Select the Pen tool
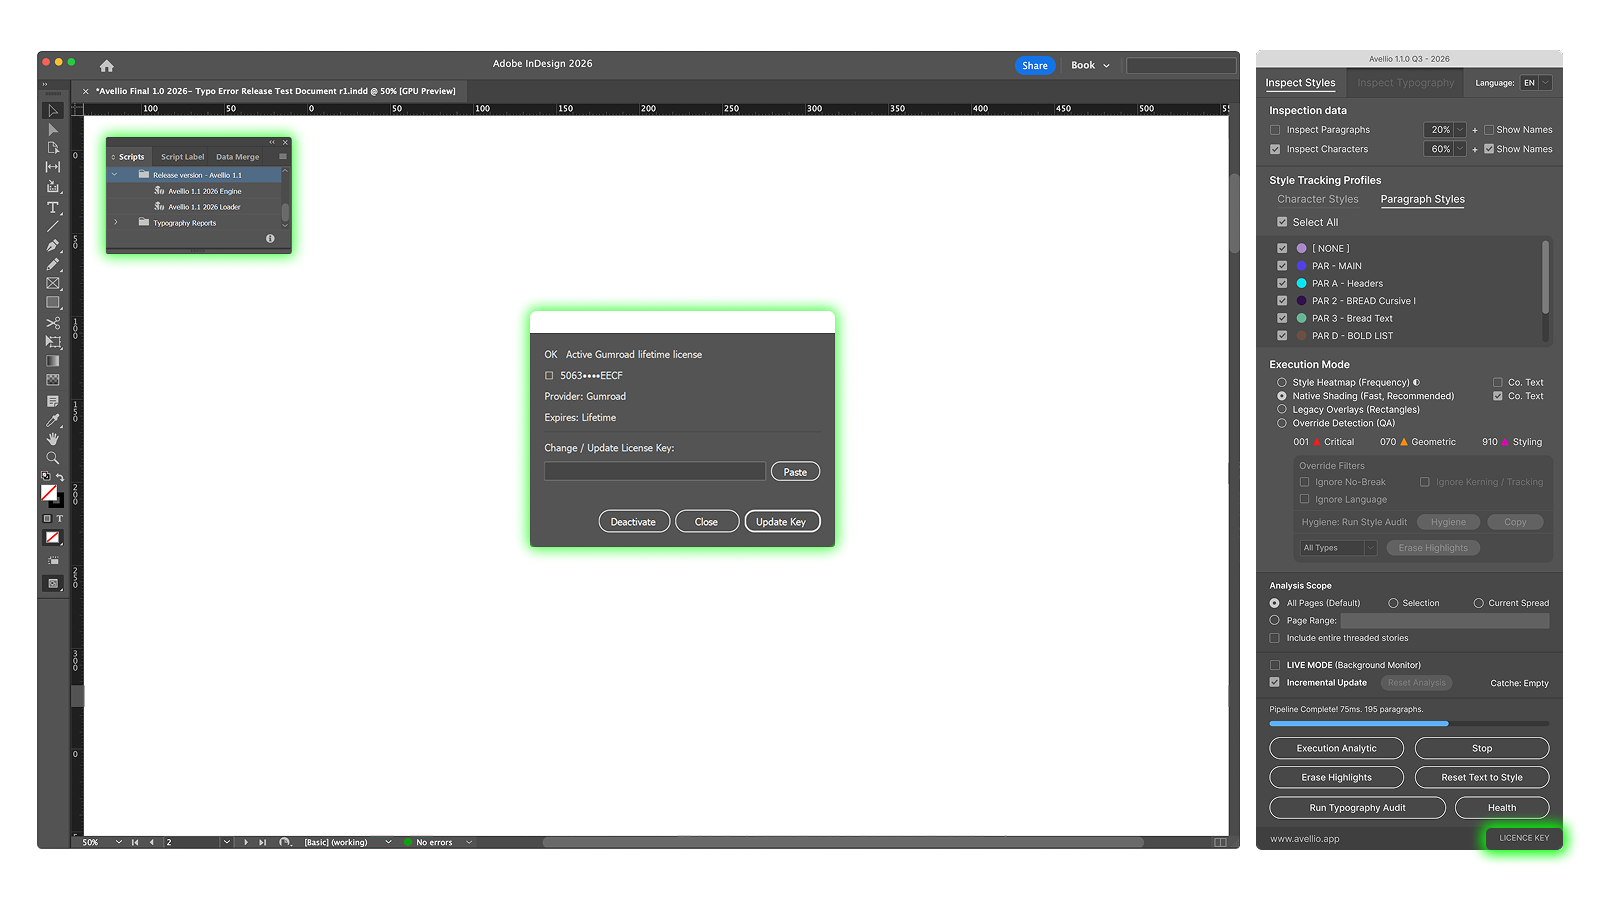Screen dimensions: 1600x900 (x=53, y=245)
